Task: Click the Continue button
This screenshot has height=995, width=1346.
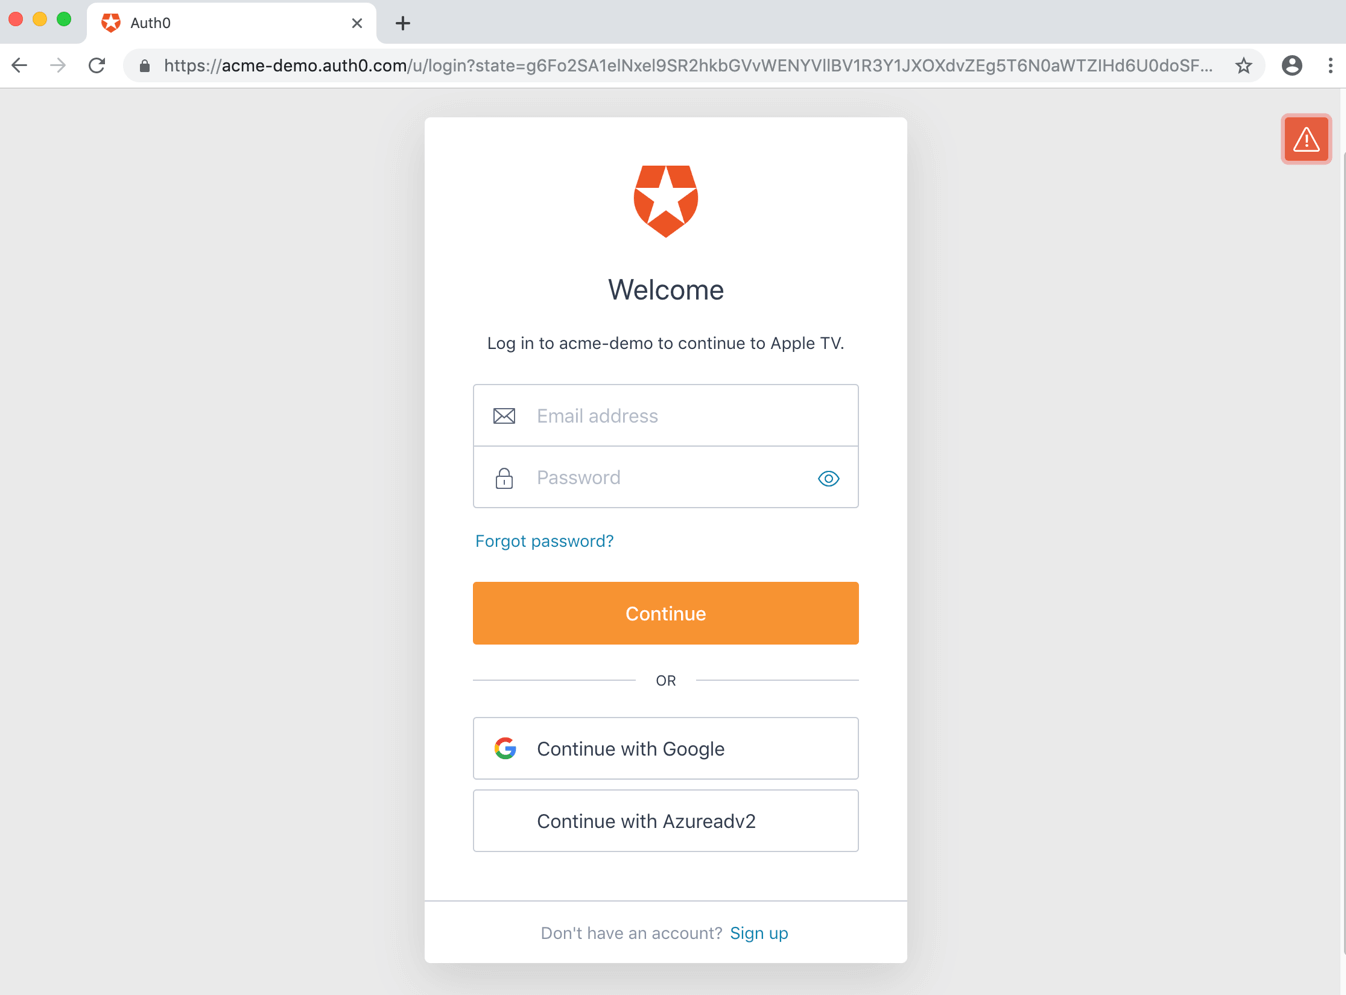Action: (665, 613)
